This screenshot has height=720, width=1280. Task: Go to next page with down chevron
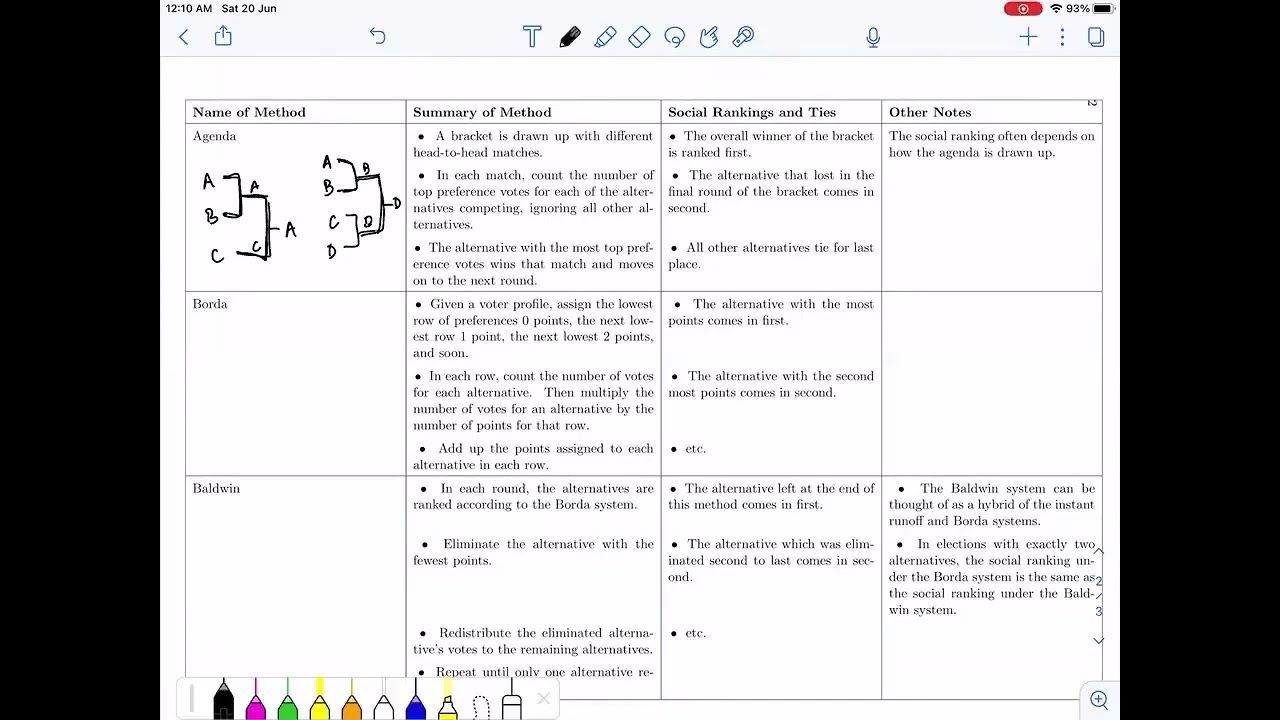click(x=1098, y=640)
